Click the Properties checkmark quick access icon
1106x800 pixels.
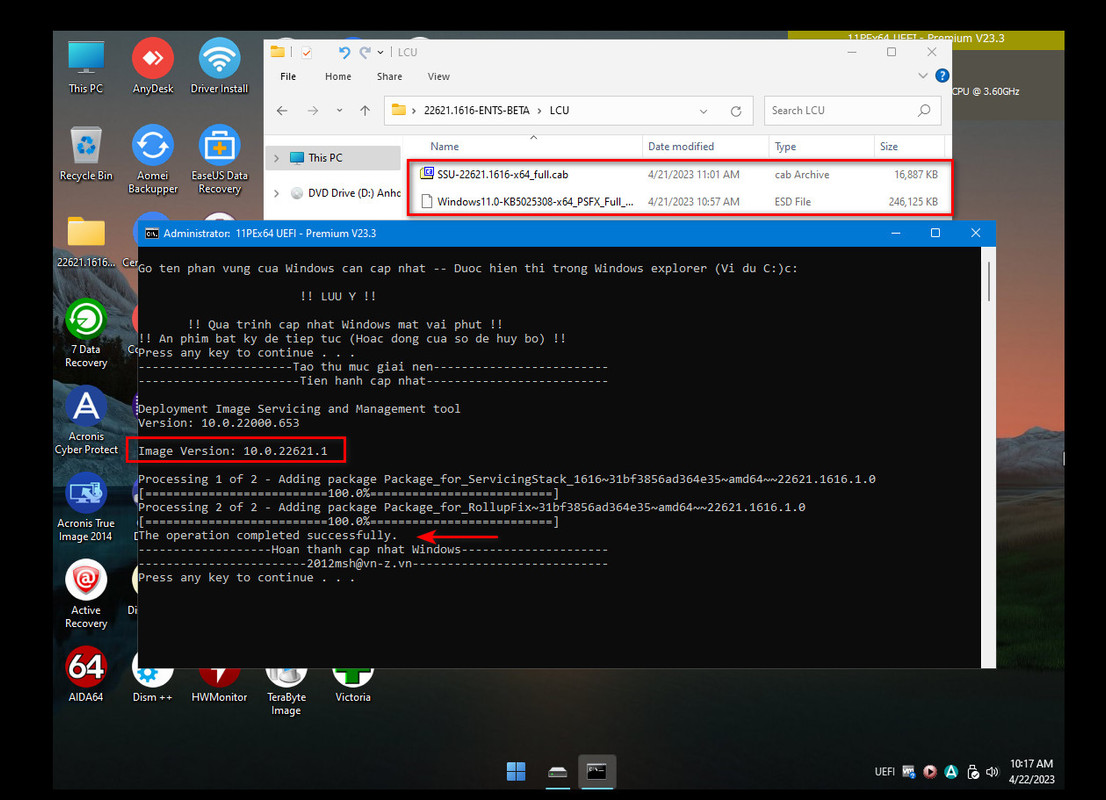307,52
